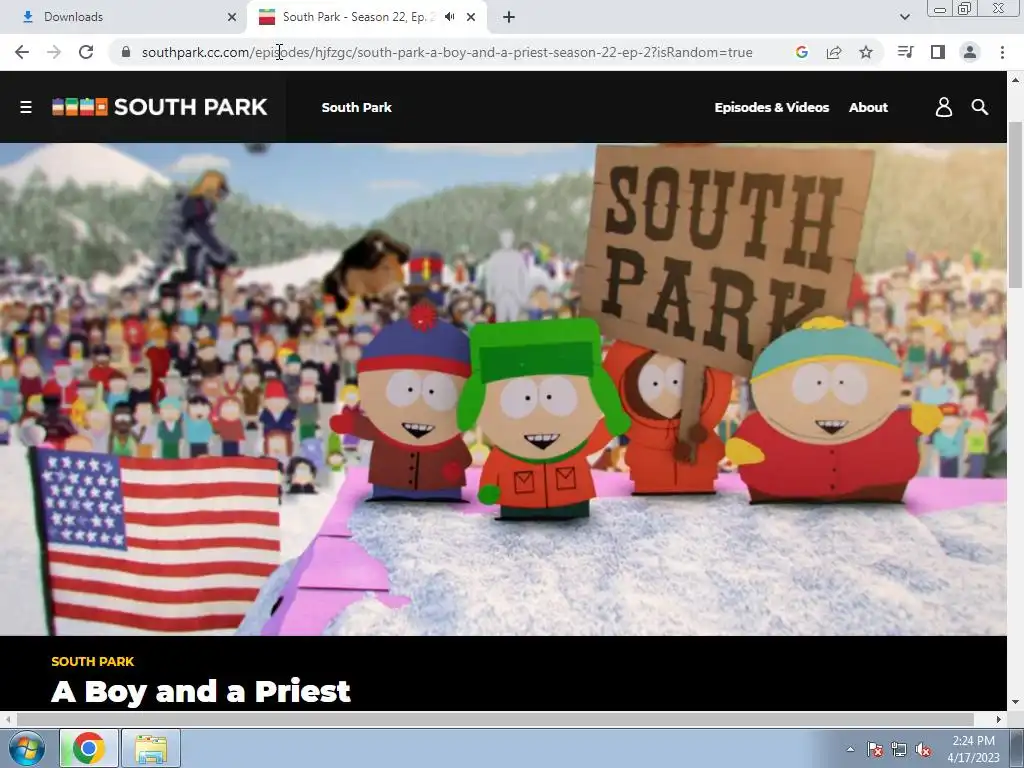This screenshot has height=768, width=1024.
Task: Click the Action Center flag icon
Action: 875,749
